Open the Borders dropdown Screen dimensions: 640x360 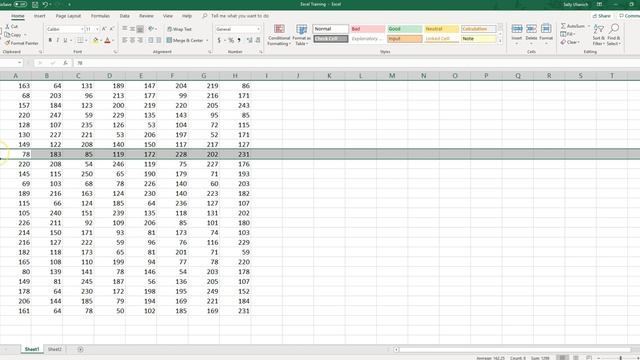86,40
